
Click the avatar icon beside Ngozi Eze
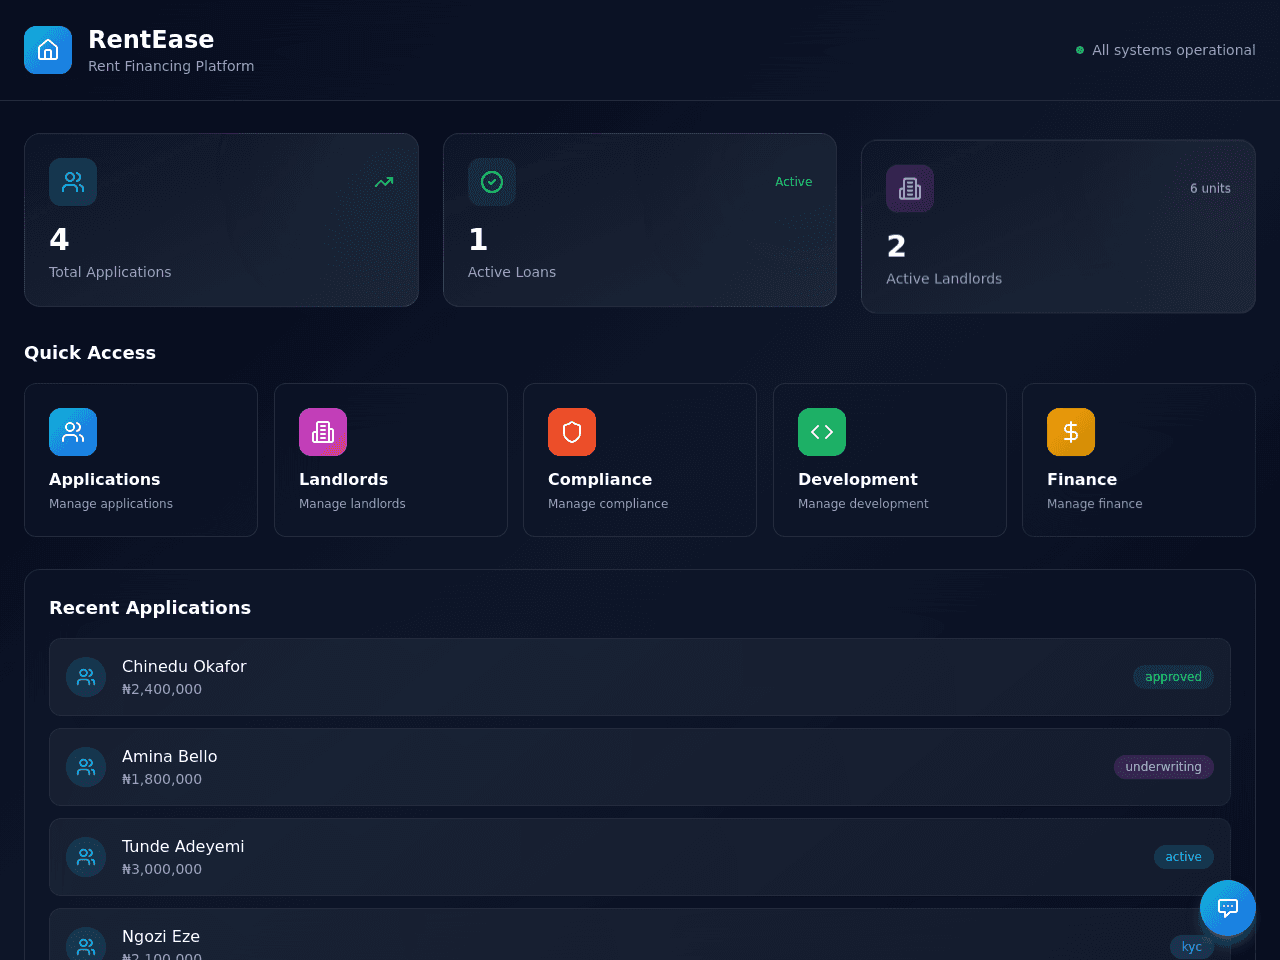pyautogui.click(x=86, y=945)
